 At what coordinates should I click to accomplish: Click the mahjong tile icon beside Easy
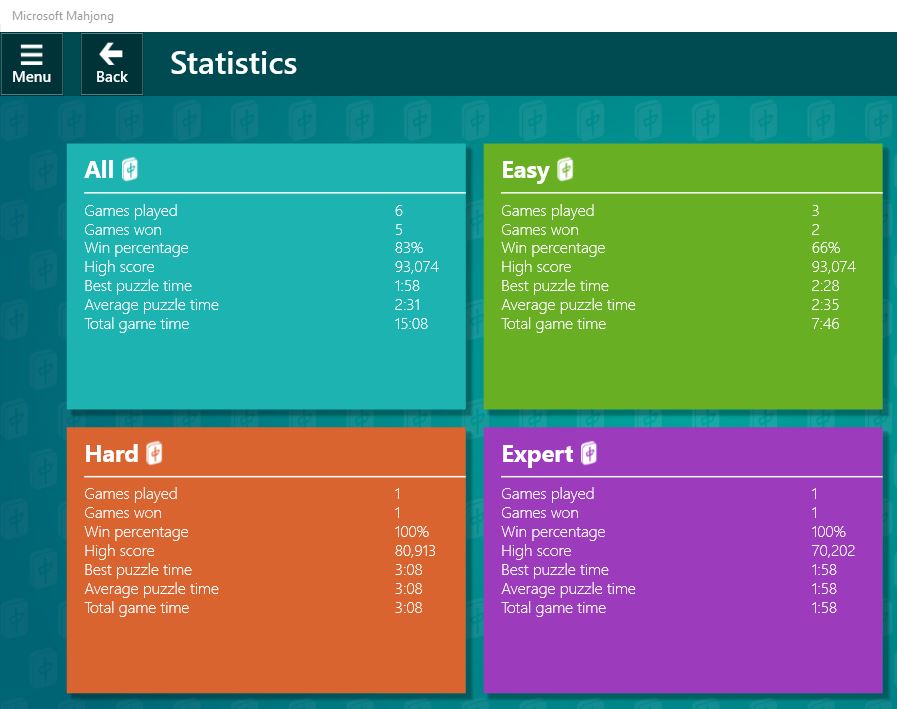tap(566, 170)
